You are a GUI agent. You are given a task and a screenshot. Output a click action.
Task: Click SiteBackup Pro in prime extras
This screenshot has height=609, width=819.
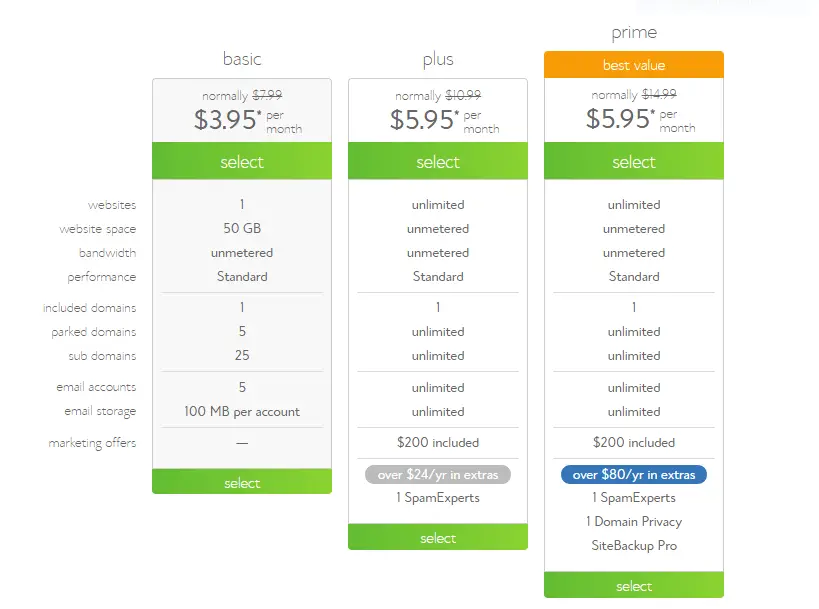(x=634, y=545)
